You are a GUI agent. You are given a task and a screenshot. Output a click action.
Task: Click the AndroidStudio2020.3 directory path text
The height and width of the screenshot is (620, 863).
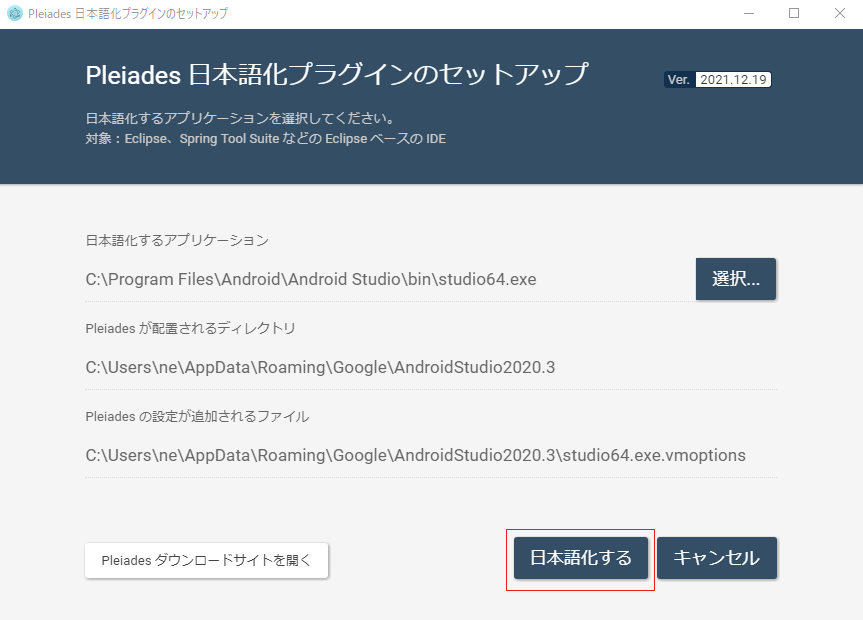pos(320,367)
